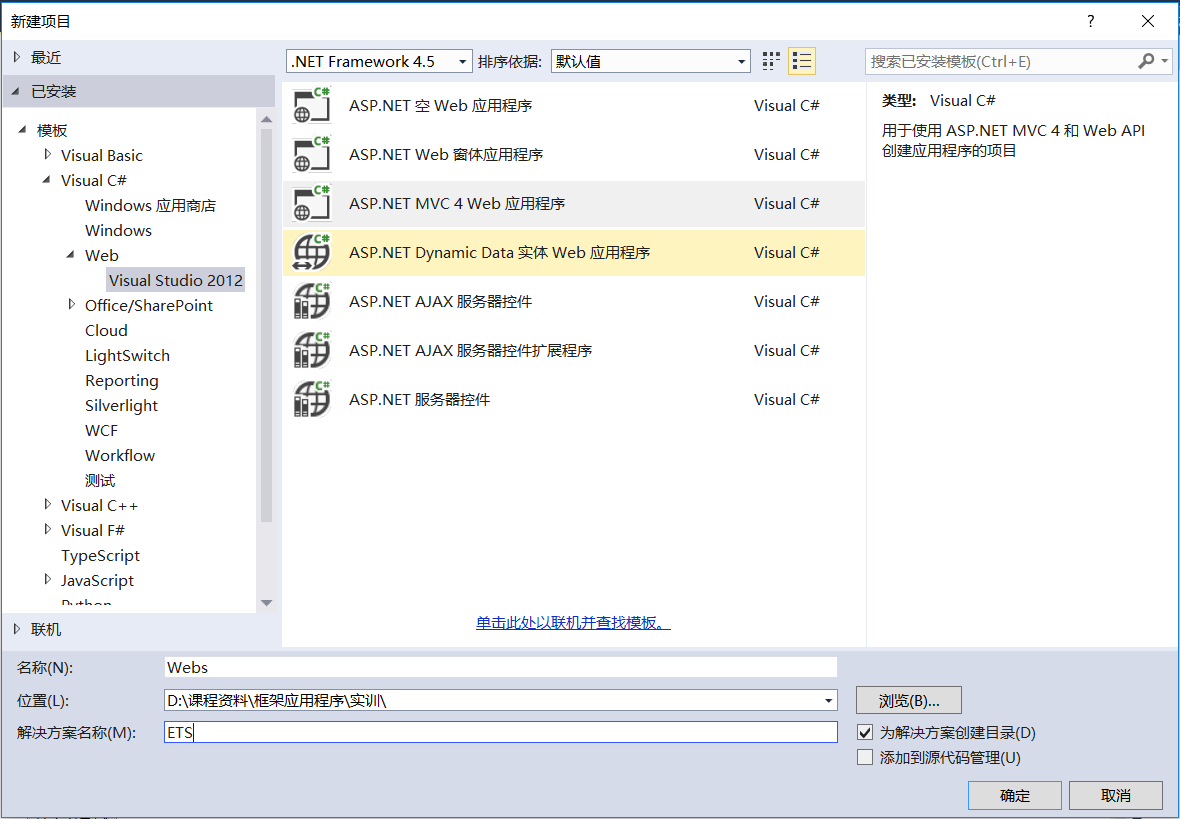
Task: Expand the Office/SharePoint node
Action: 71,304
